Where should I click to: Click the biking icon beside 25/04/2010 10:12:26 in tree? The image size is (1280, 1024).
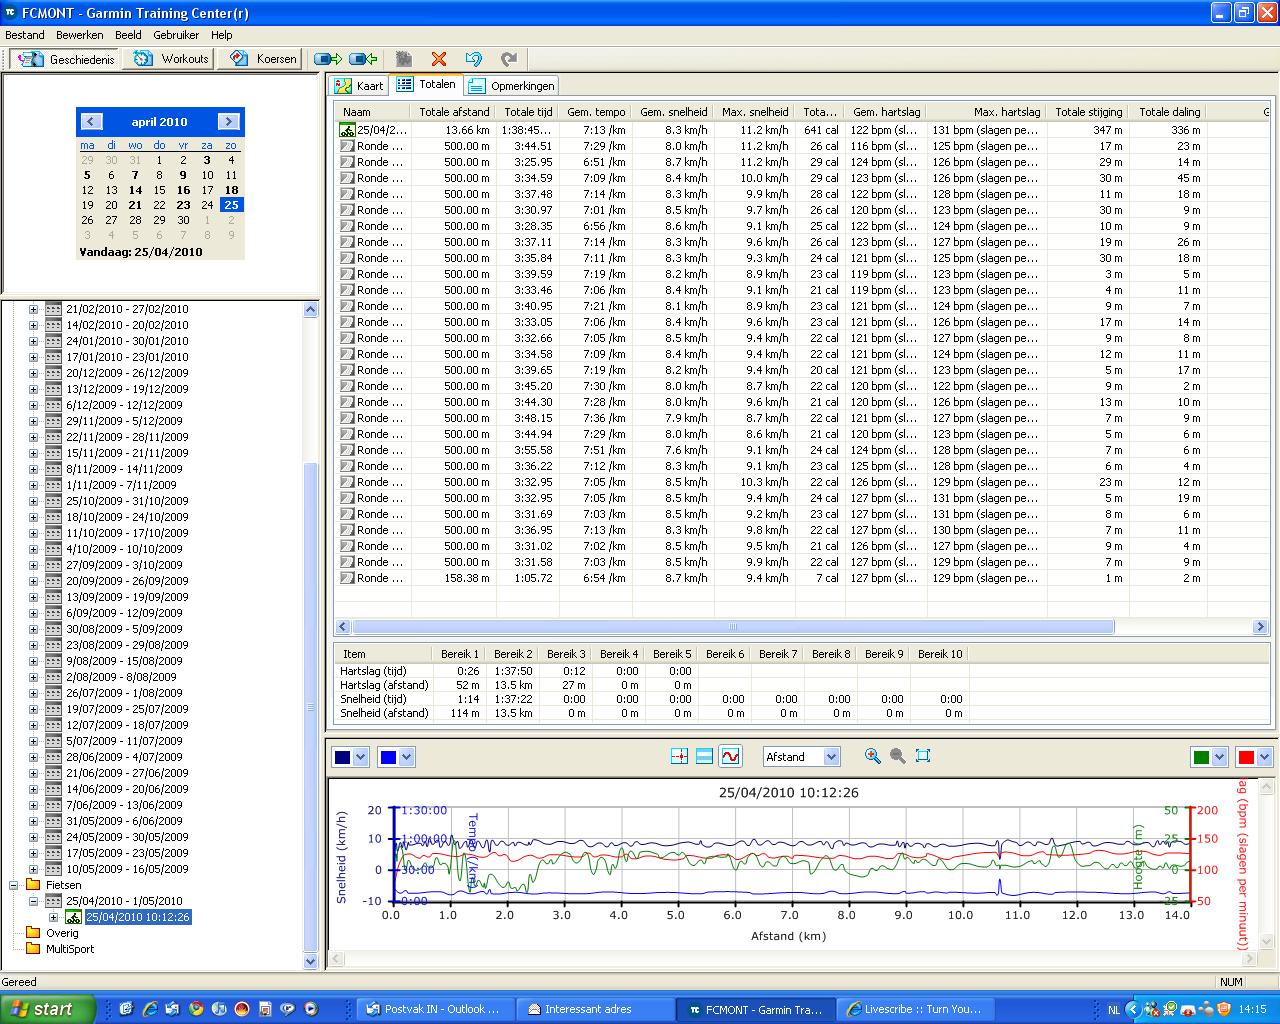point(73,917)
